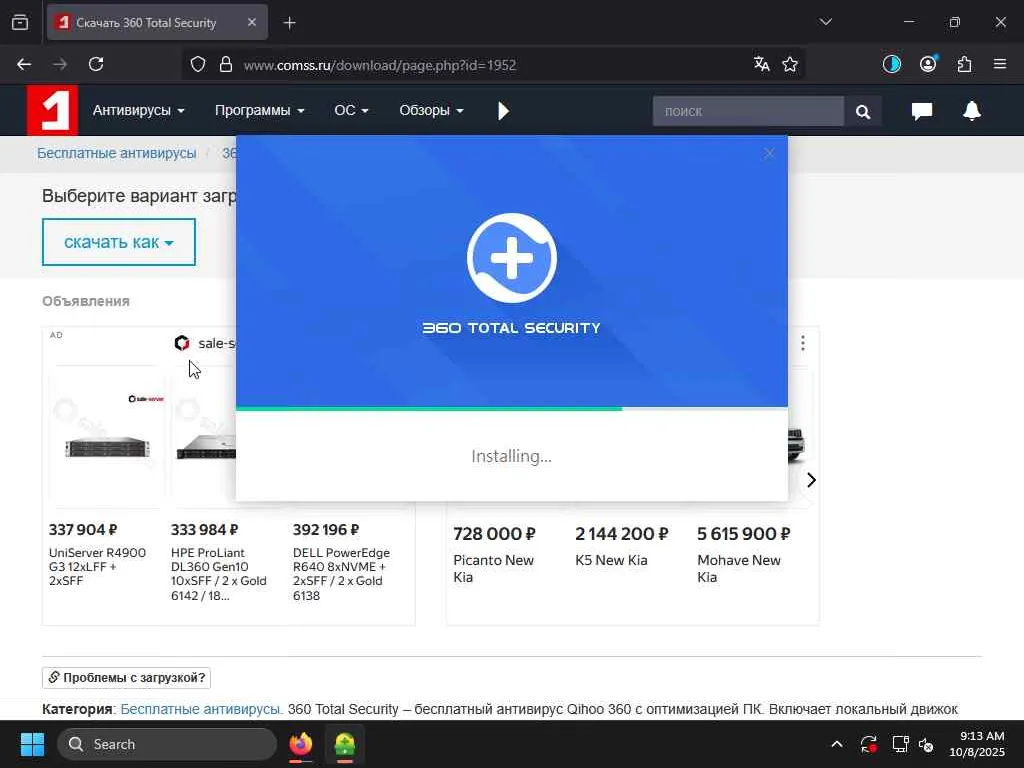This screenshot has width=1024, height=768.
Task: Open notifications bell icon
Action: (x=972, y=110)
